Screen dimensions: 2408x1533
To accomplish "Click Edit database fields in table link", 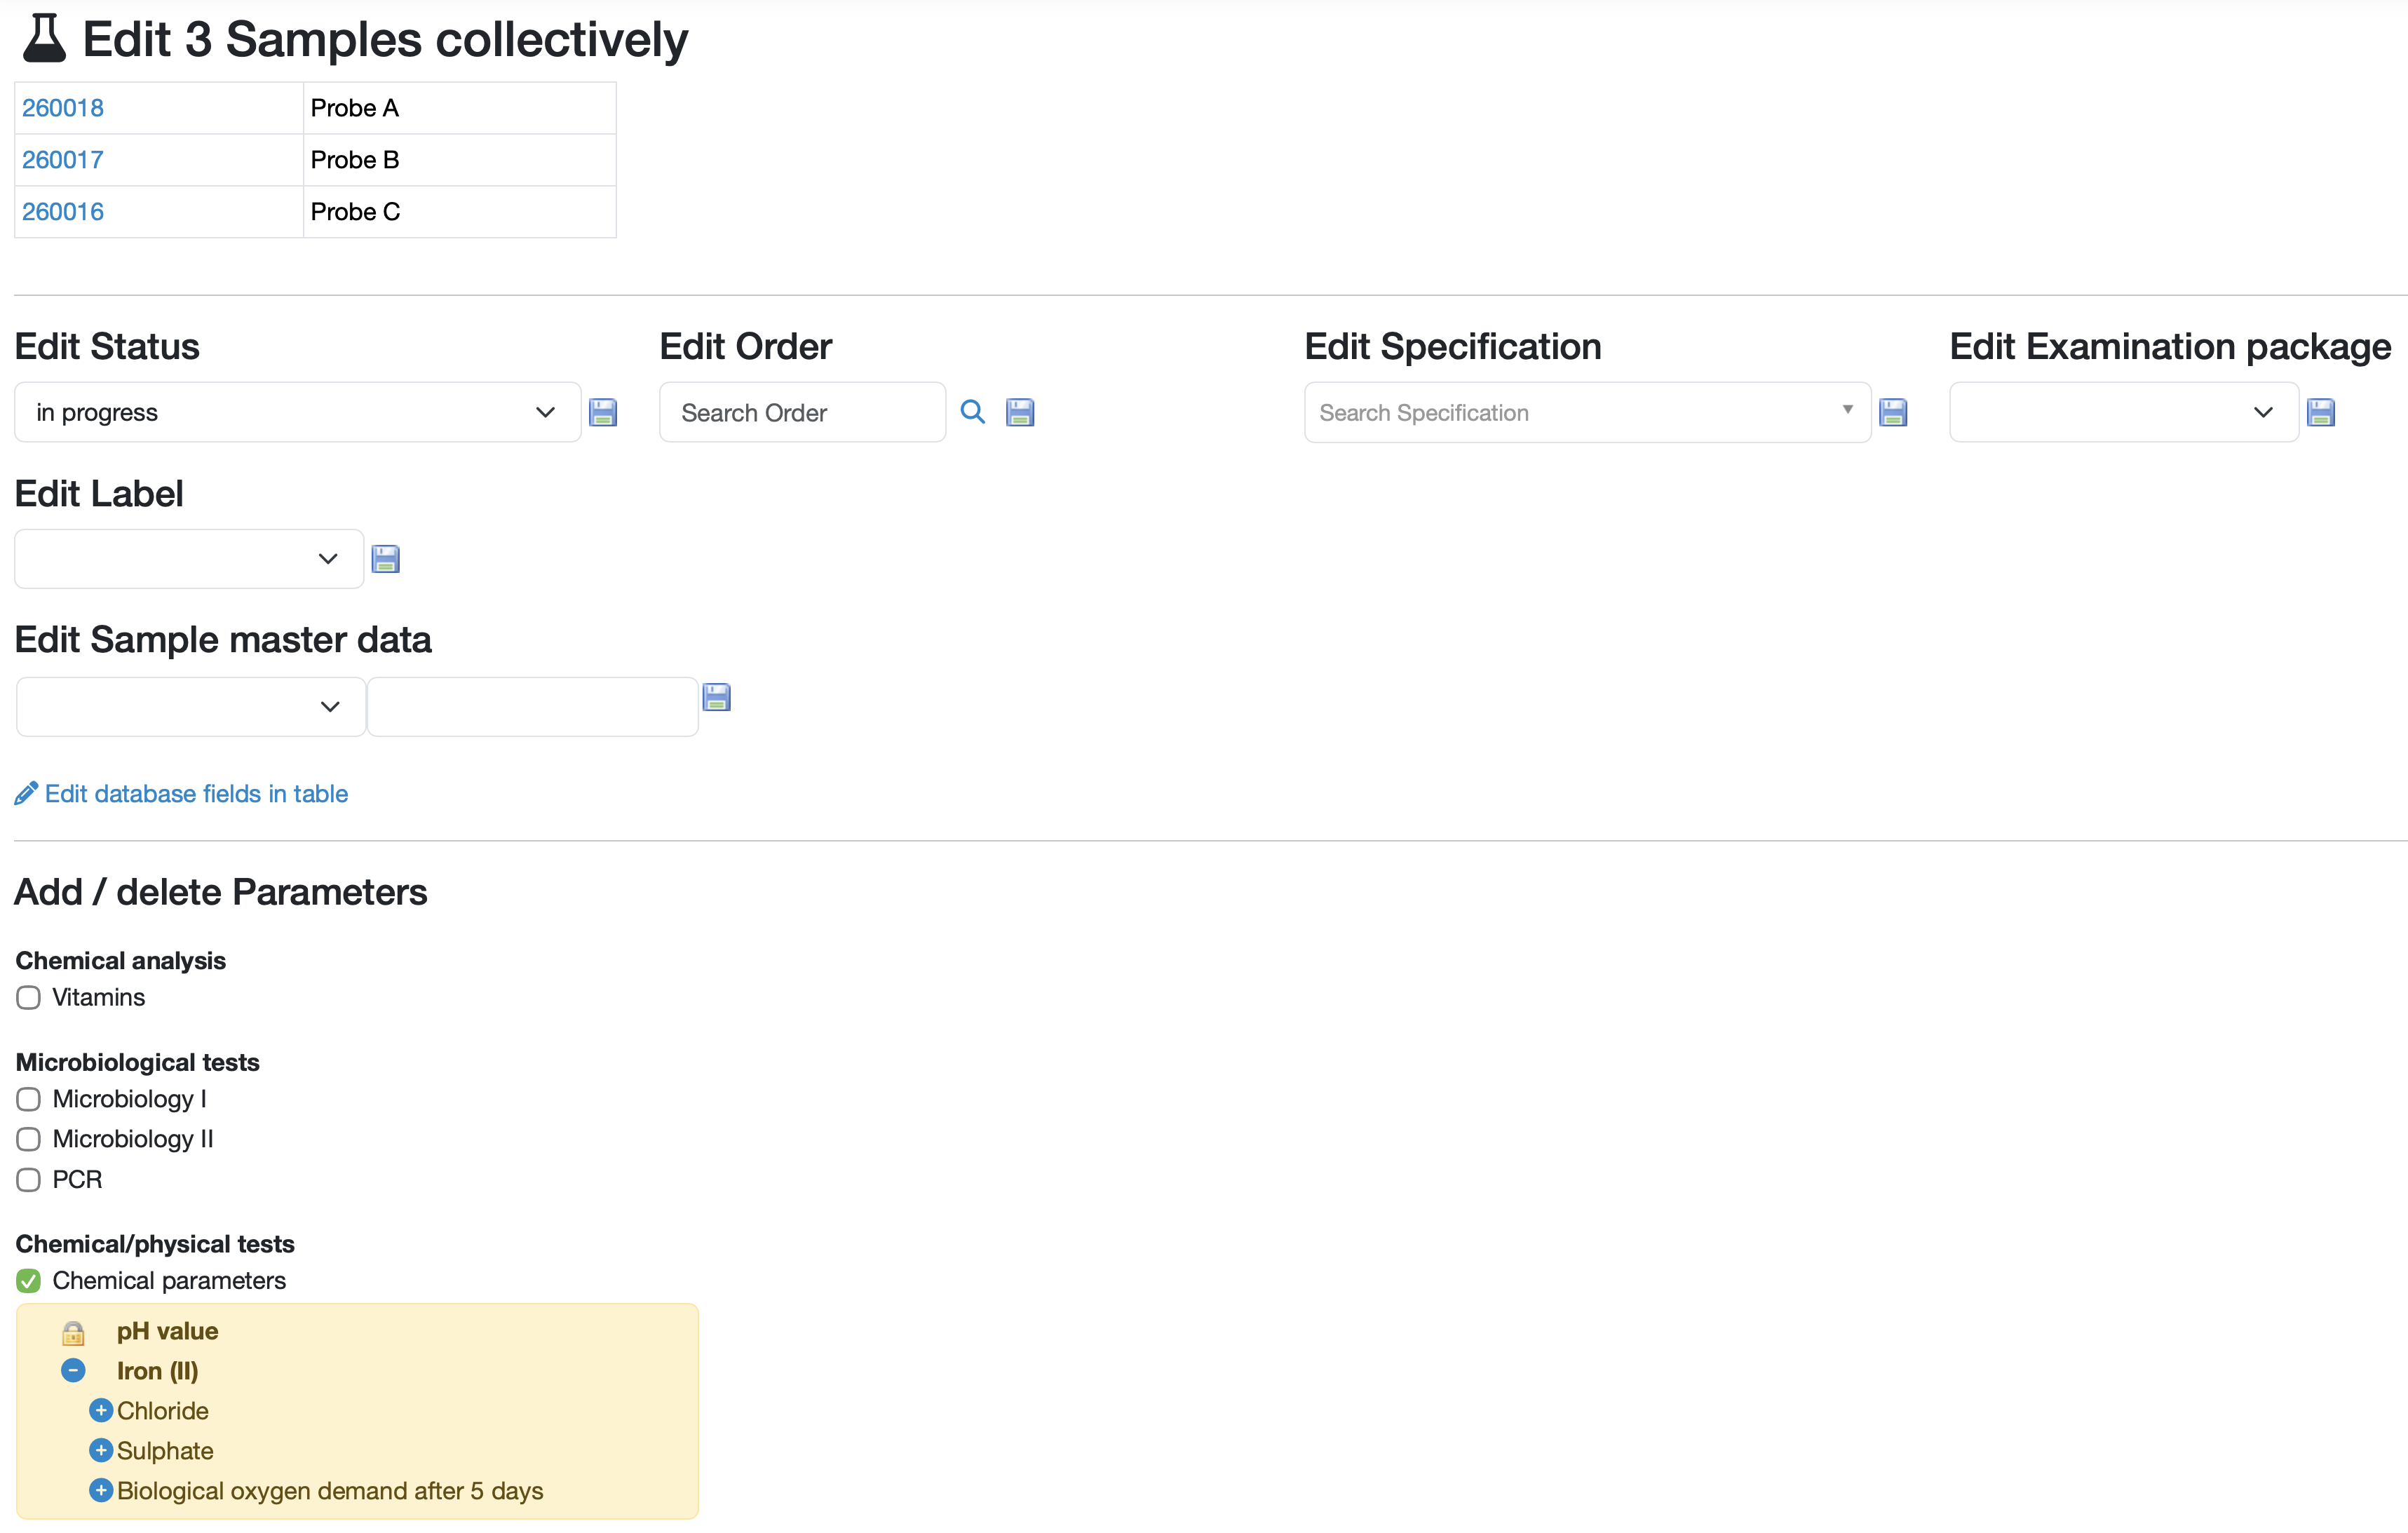I will (x=196, y=794).
